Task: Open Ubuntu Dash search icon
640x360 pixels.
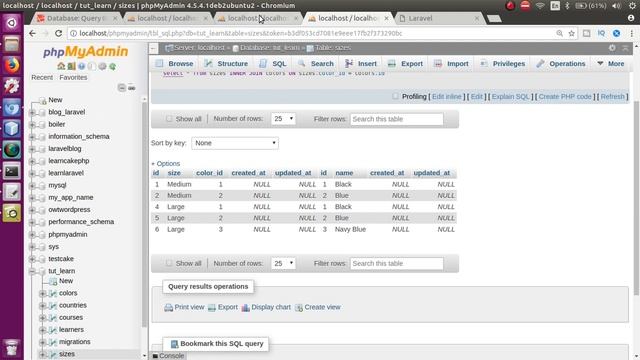Action: point(12,23)
